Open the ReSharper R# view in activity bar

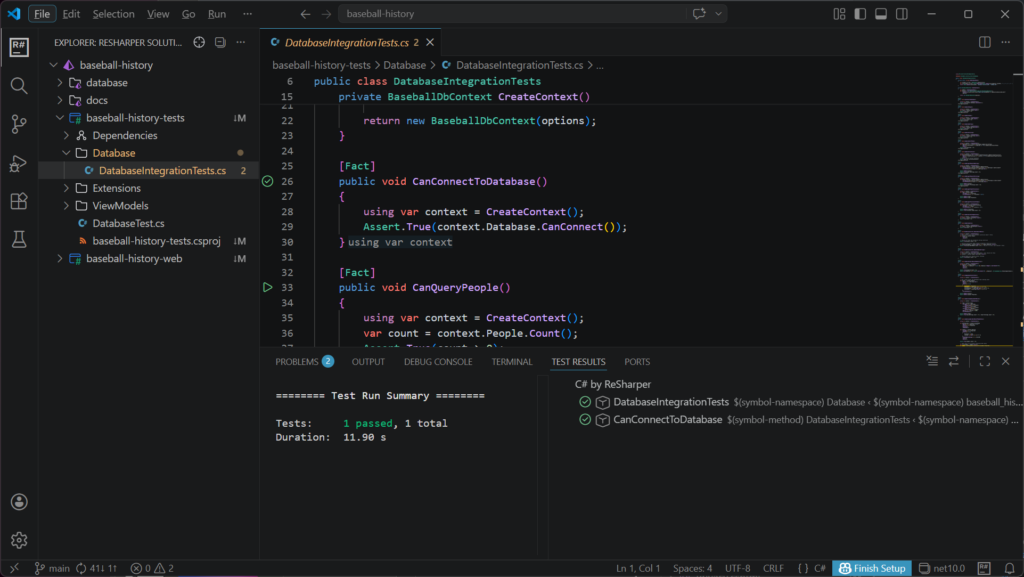(19, 47)
